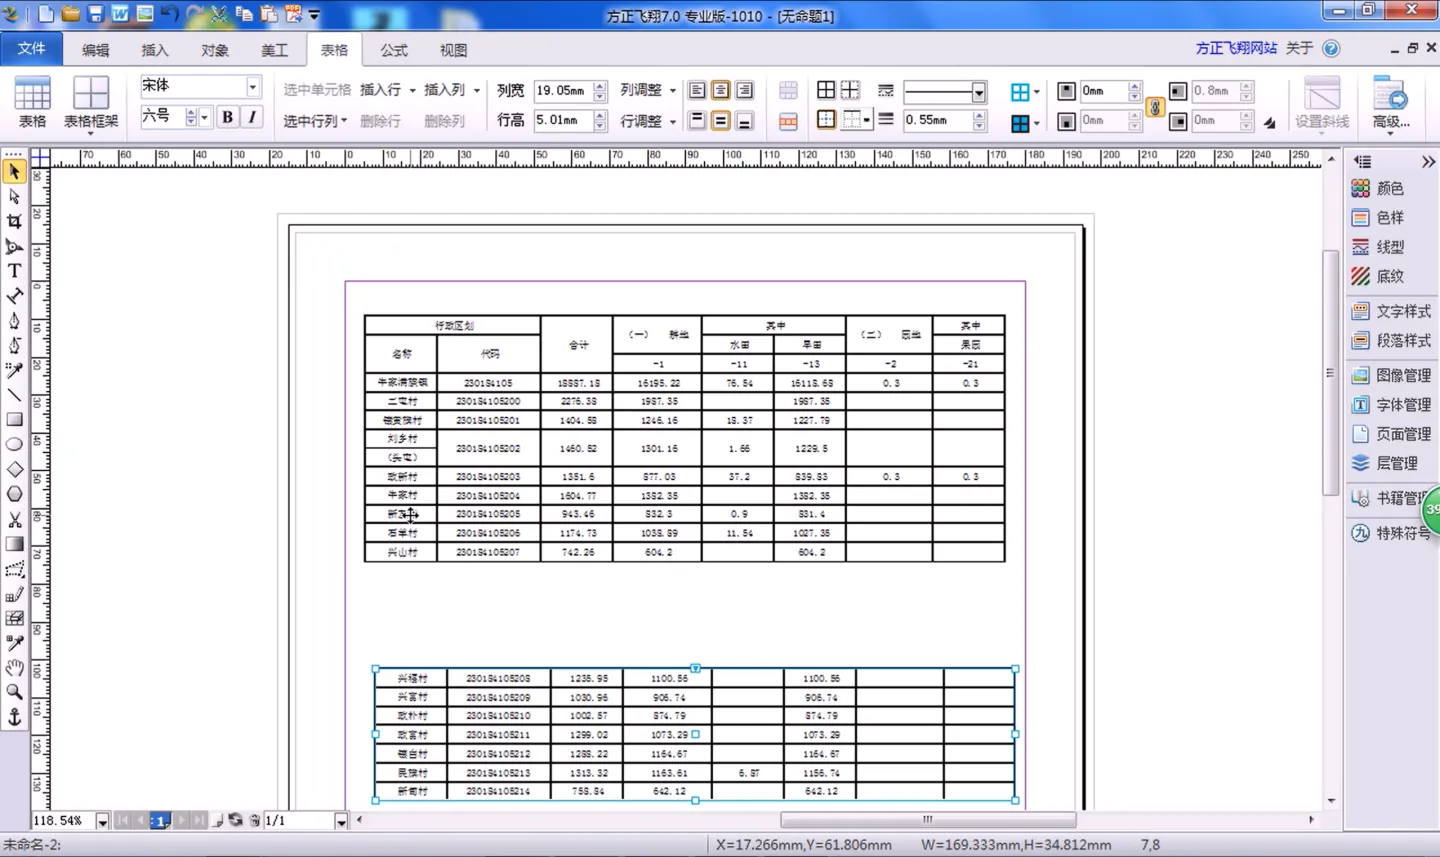
Task: Select the Zoom magnifier tool
Action: pyautogui.click(x=14, y=692)
